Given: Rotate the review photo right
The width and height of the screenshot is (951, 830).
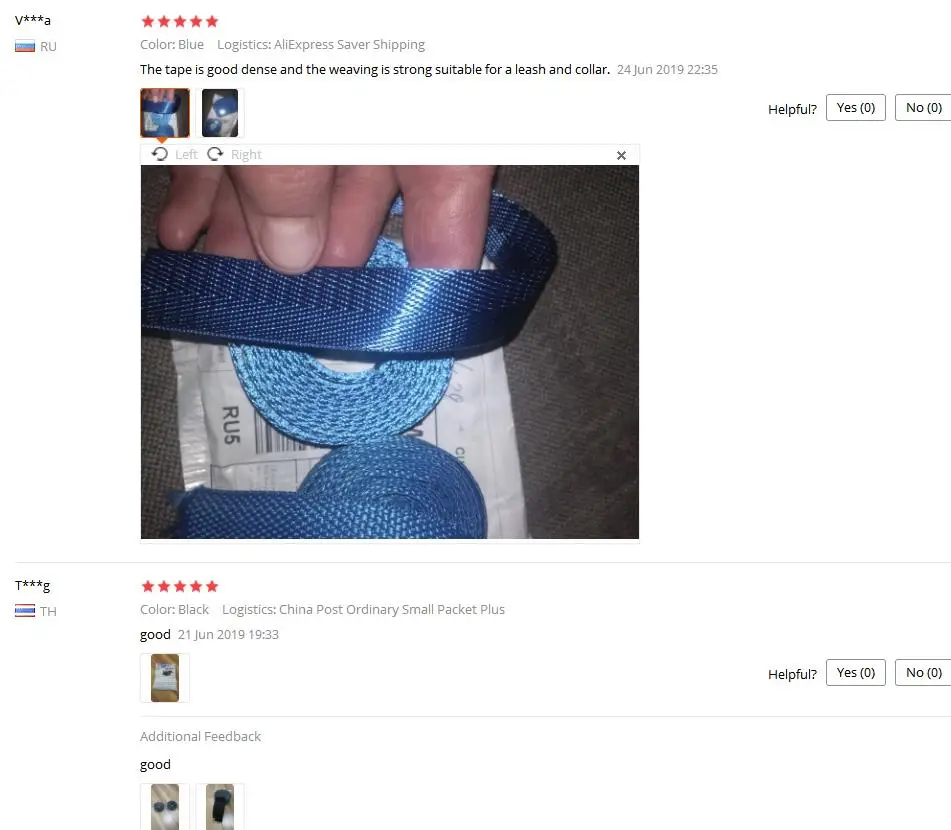Looking at the screenshot, I should 234,154.
